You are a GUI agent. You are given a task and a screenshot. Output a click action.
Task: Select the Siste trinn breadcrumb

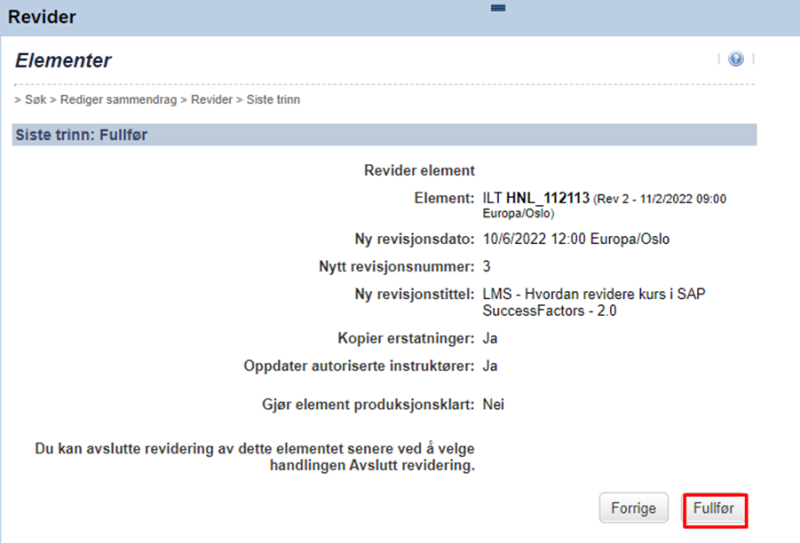[273, 100]
